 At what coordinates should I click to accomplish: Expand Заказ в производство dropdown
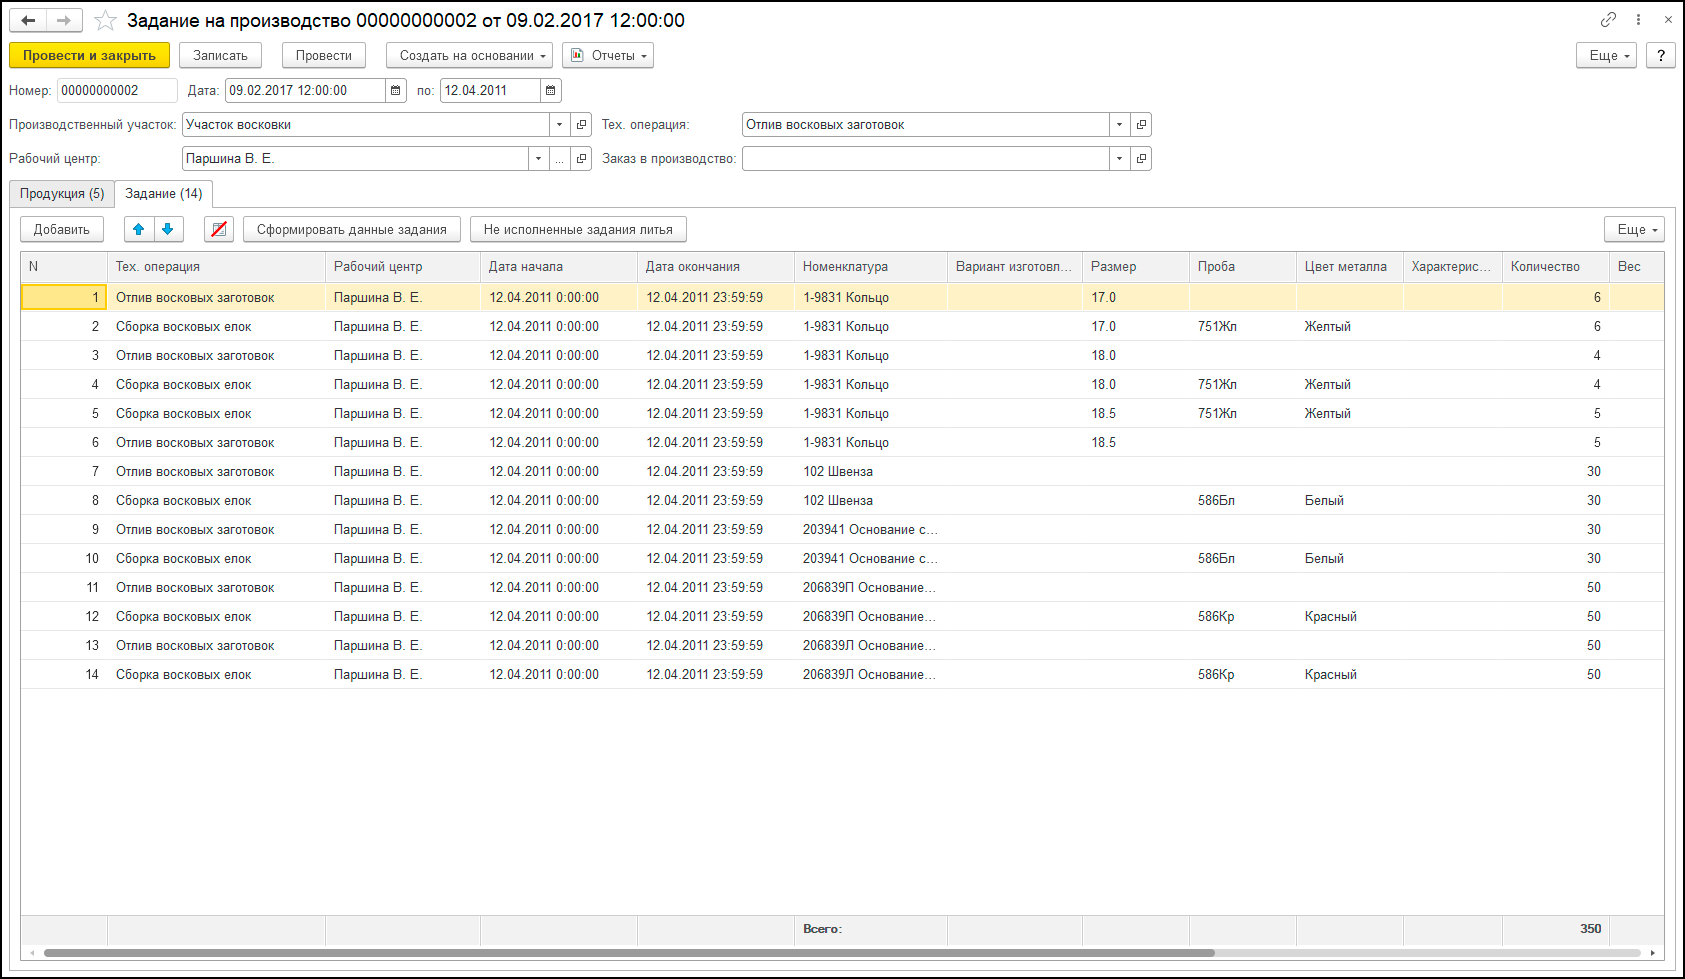click(1120, 159)
